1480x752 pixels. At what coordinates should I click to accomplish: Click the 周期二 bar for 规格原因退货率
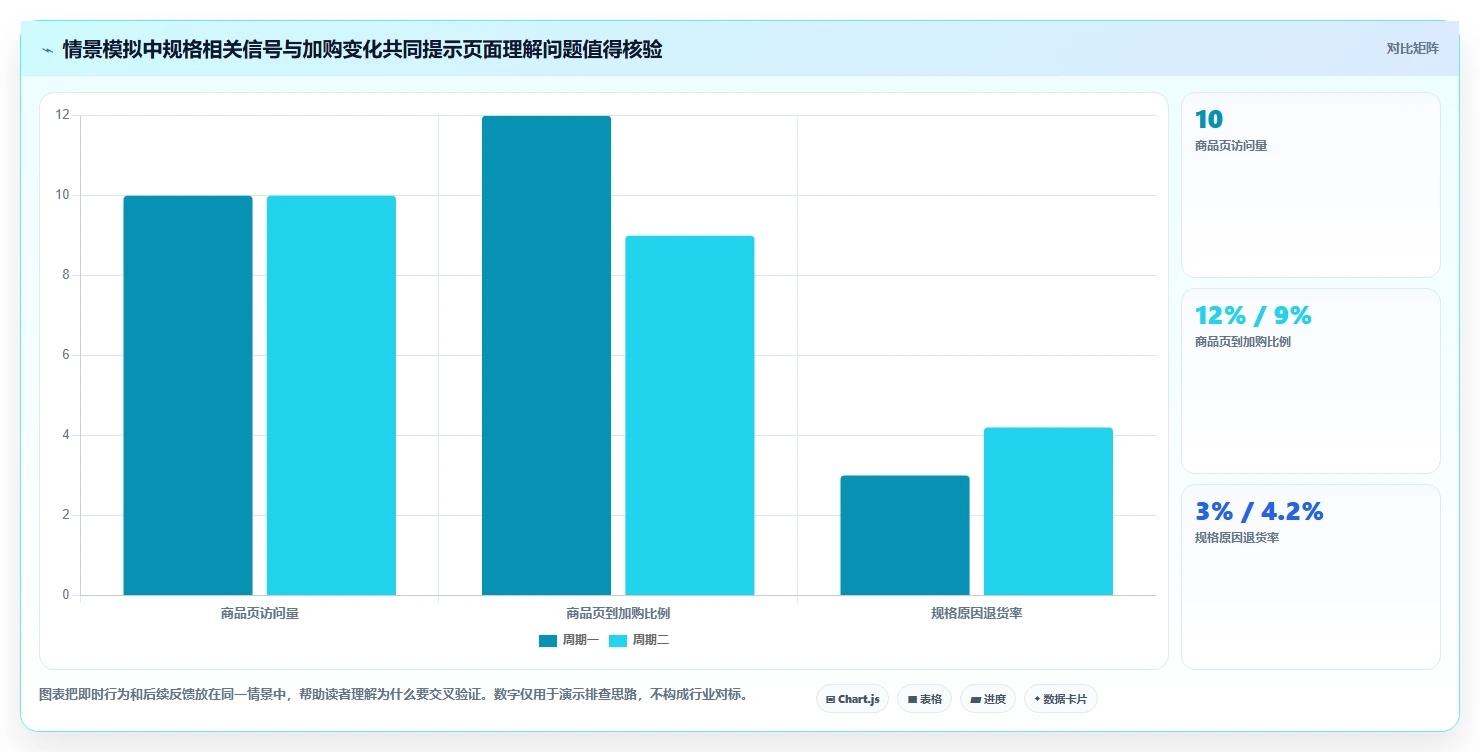tap(1048, 511)
